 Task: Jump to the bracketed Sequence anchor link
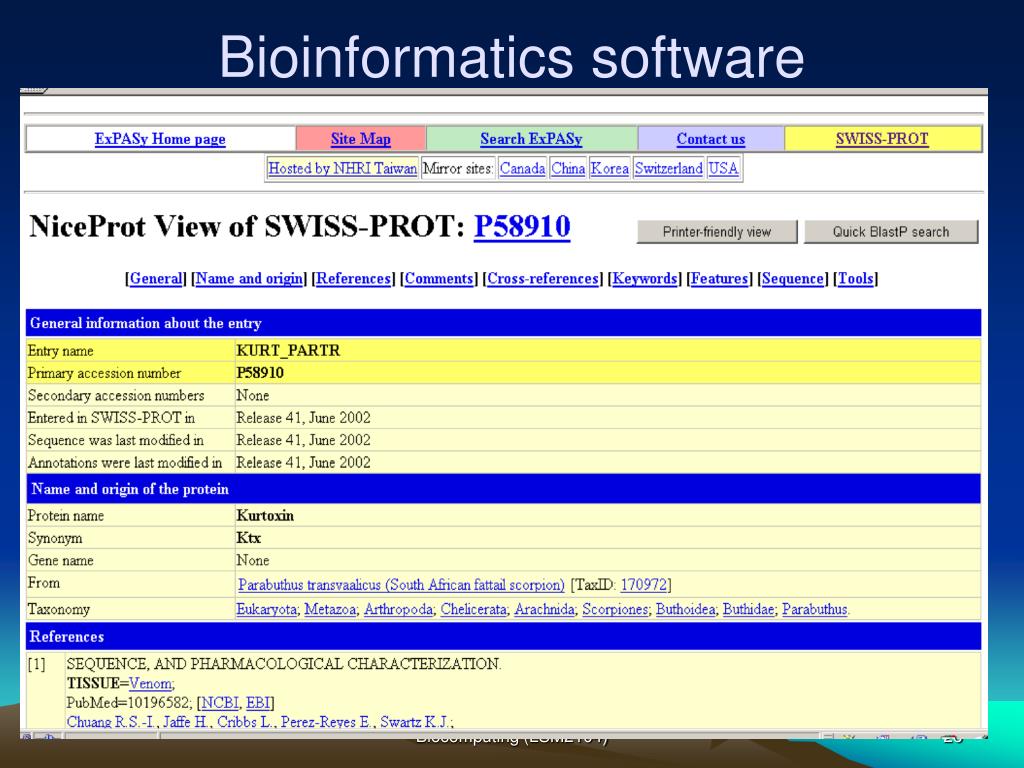coord(793,279)
